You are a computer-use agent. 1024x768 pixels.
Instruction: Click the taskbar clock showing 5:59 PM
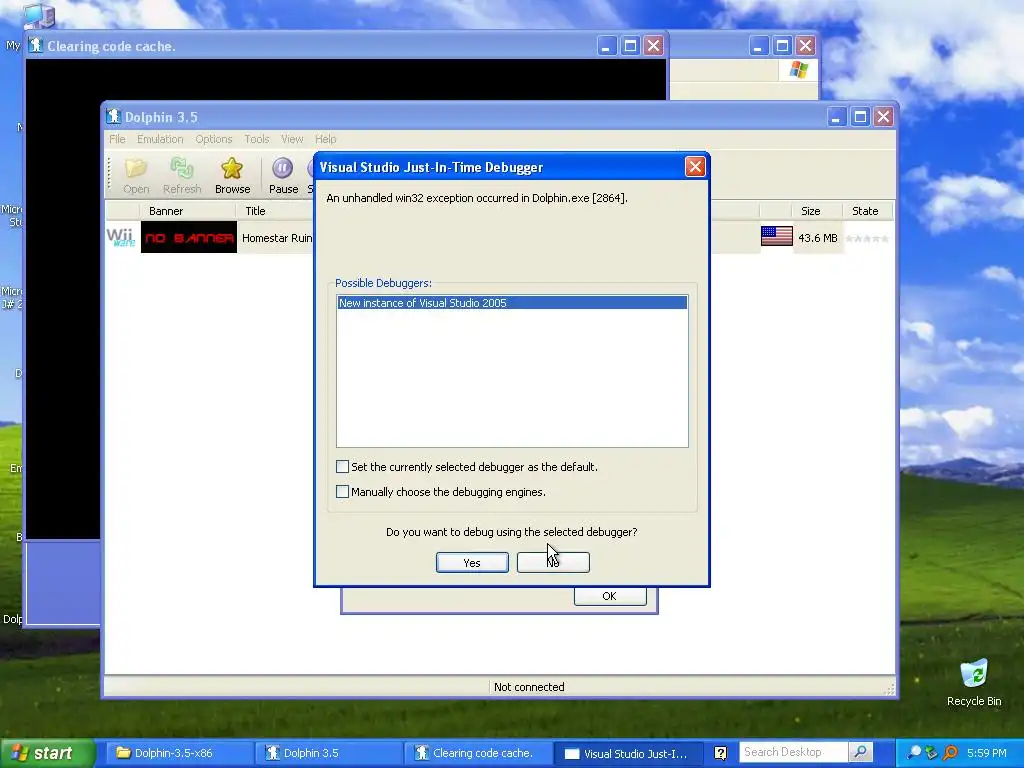[986, 753]
